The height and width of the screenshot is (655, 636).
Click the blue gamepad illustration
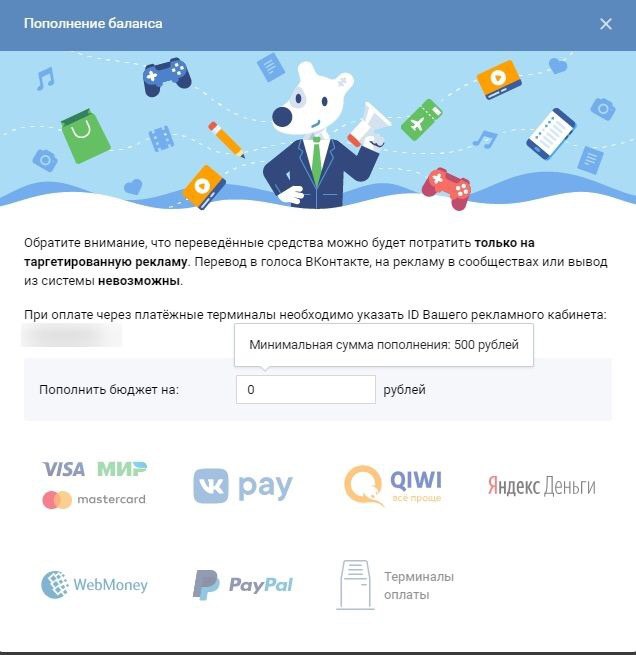tap(167, 77)
